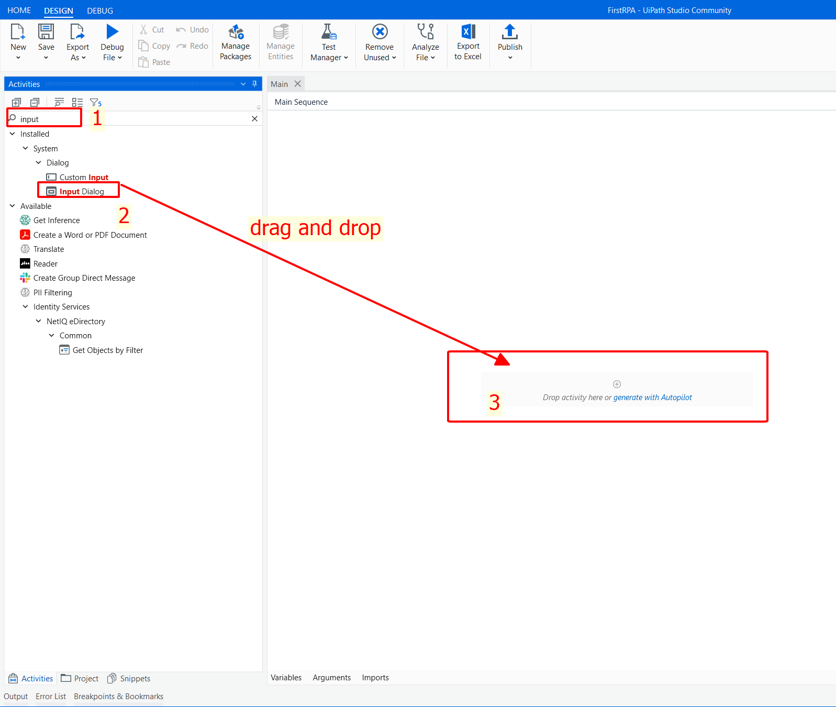
Task: Collapse the Installed tree node
Action: click(x=12, y=134)
